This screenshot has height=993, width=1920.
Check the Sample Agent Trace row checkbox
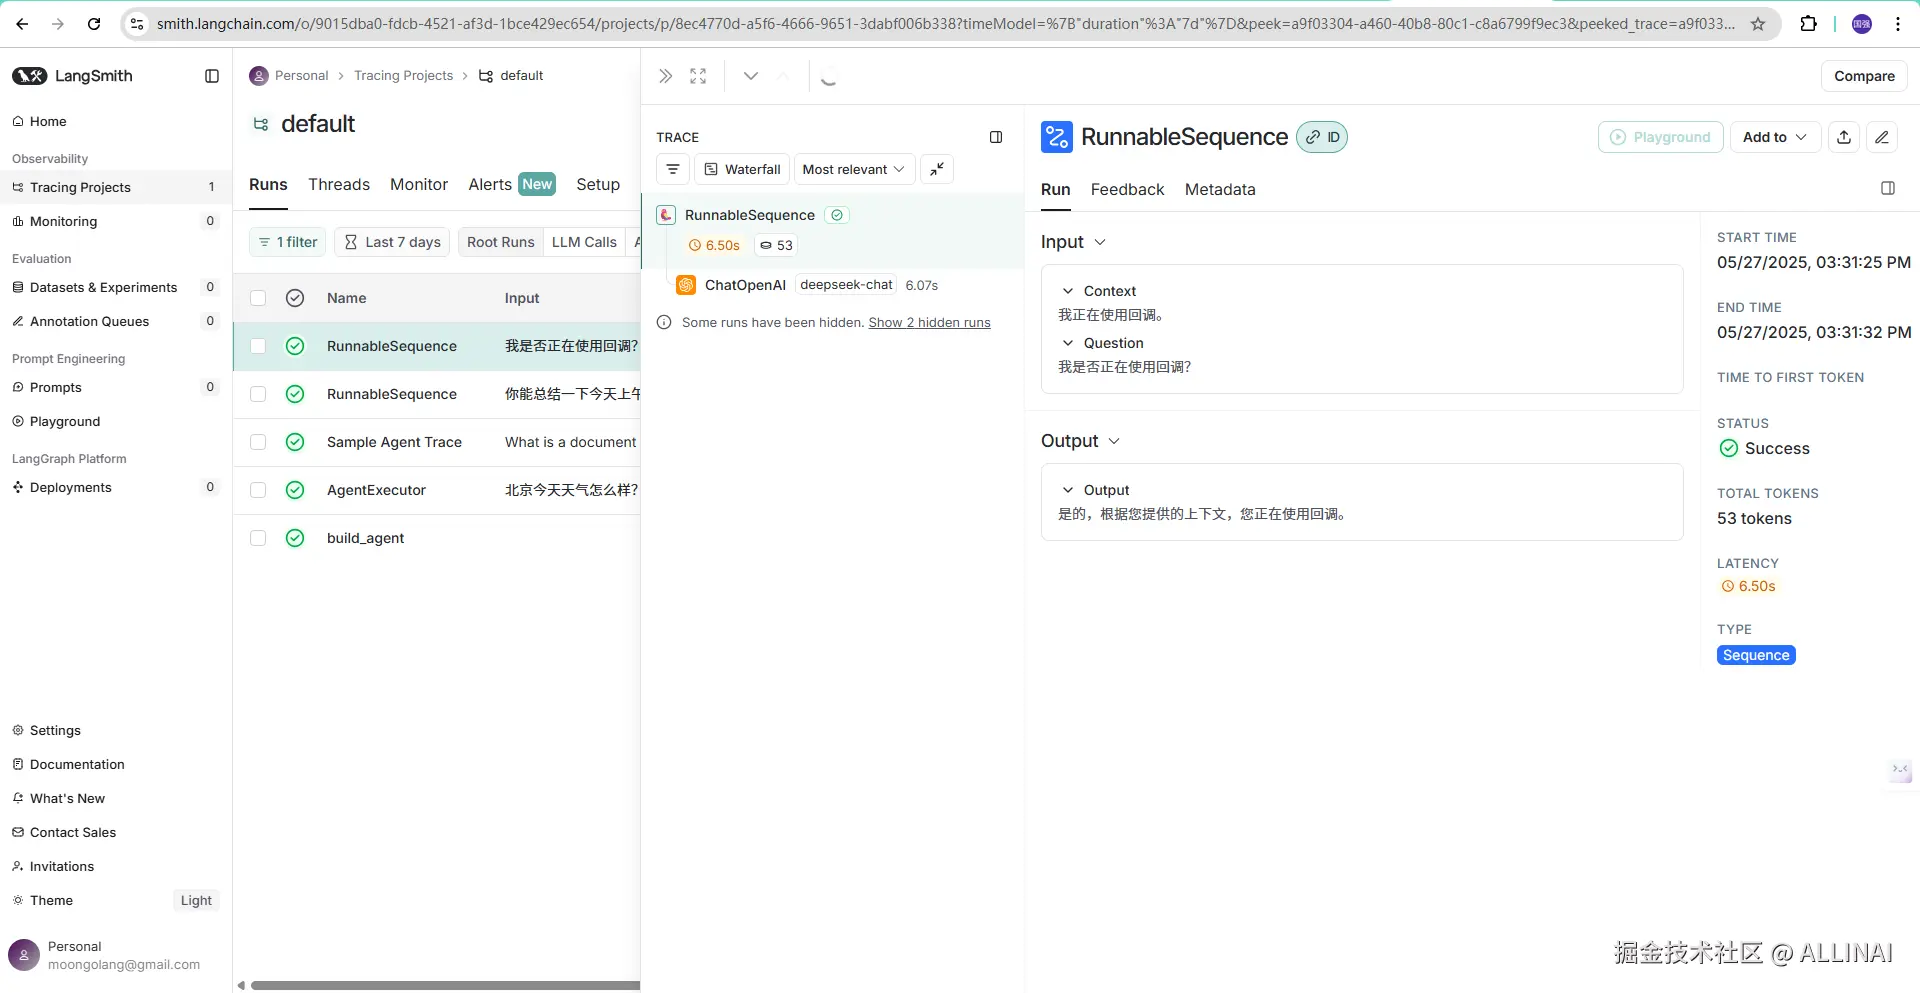click(258, 442)
